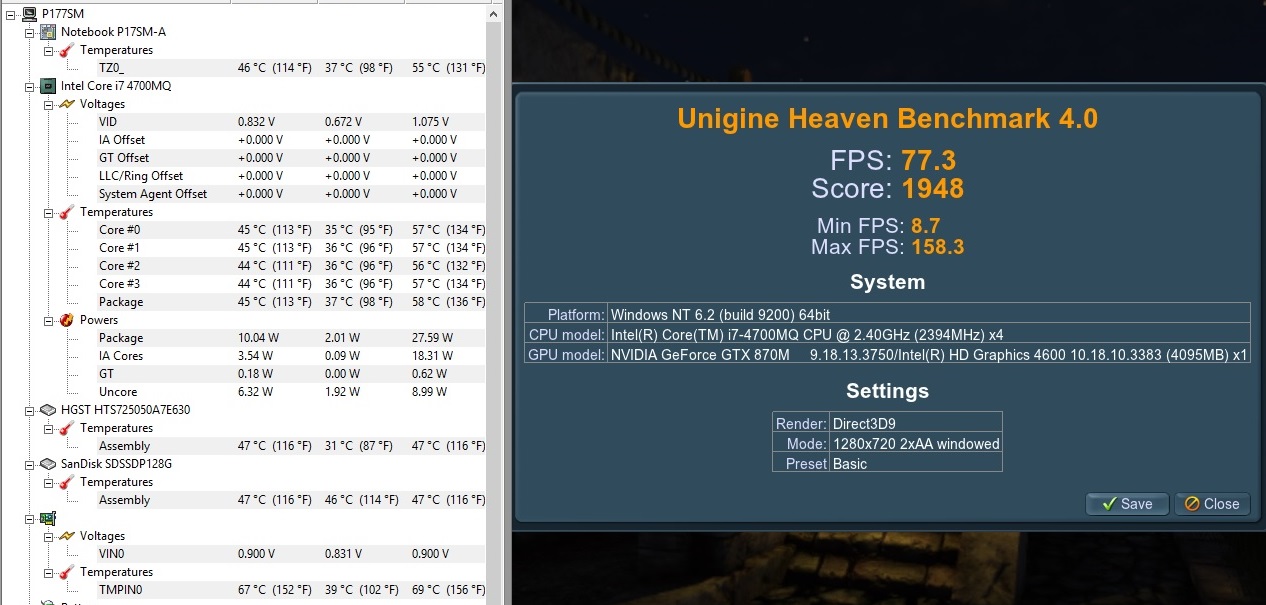Click the Max FPS value 158.3
This screenshot has width=1266, height=605.
tap(938, 246)
